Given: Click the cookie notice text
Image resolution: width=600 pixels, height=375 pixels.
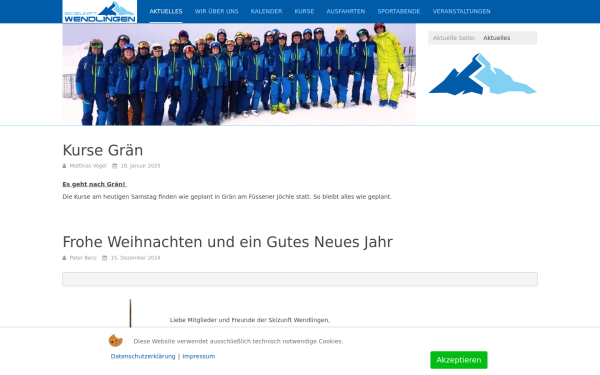Looking at the screenshot, I should (x=238, y=341).
